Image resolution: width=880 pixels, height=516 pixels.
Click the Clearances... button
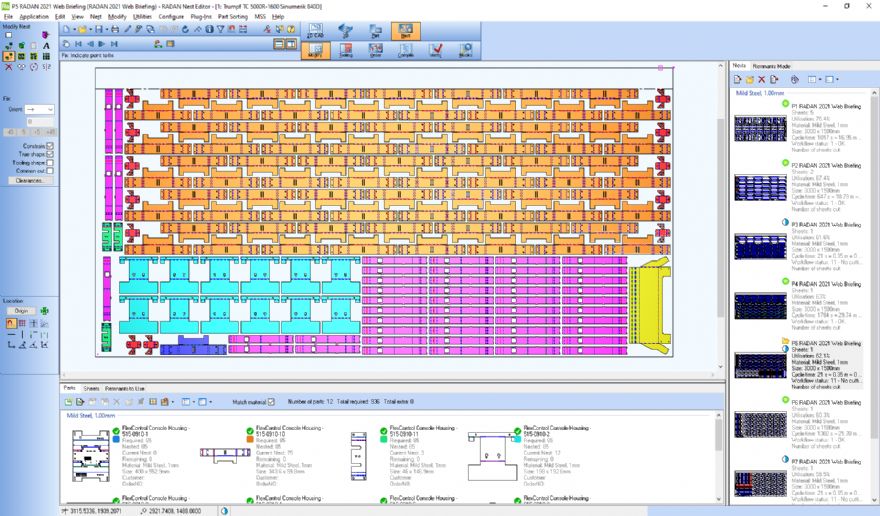29,180
